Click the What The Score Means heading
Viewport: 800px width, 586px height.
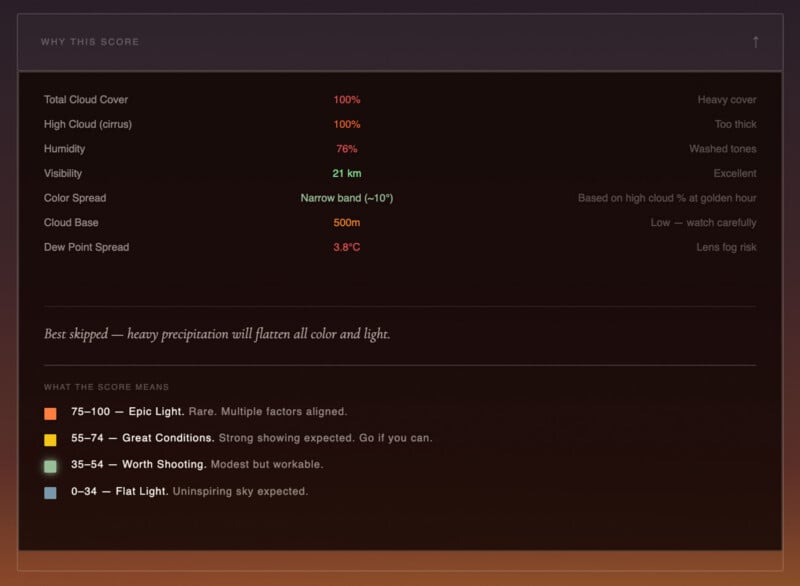106,387
